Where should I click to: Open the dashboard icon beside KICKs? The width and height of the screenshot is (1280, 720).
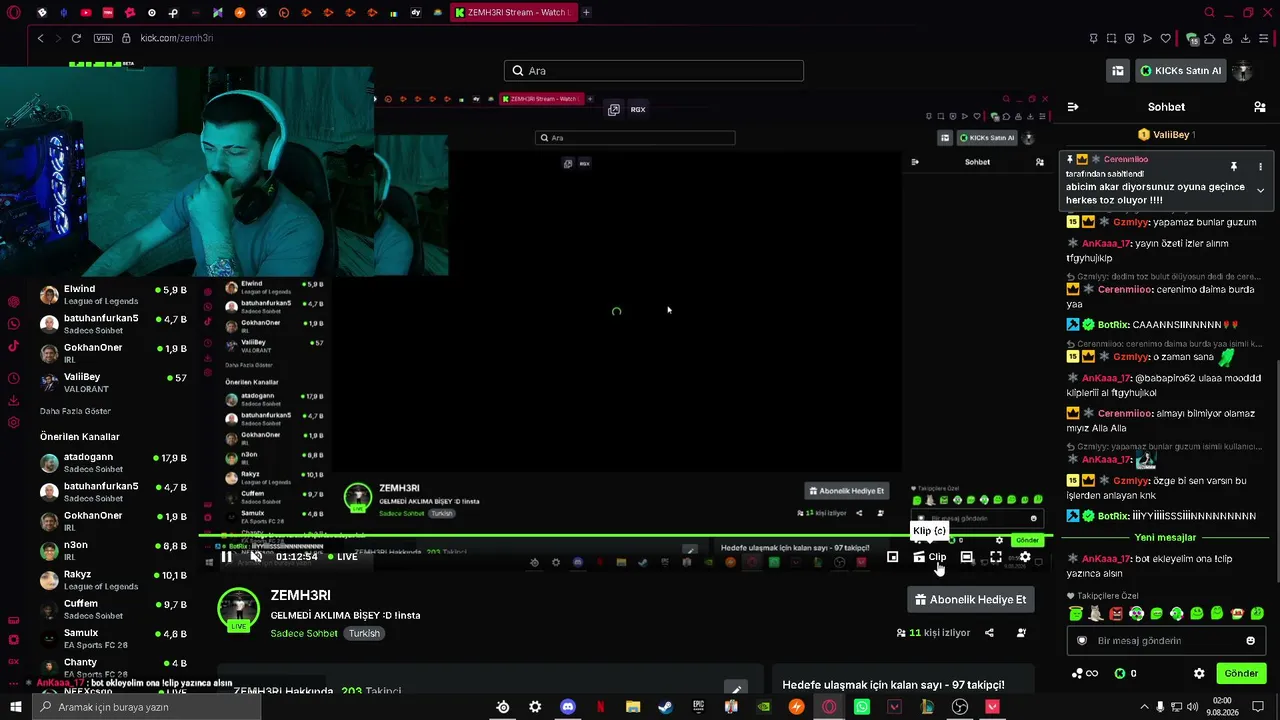coord(1118,71)
